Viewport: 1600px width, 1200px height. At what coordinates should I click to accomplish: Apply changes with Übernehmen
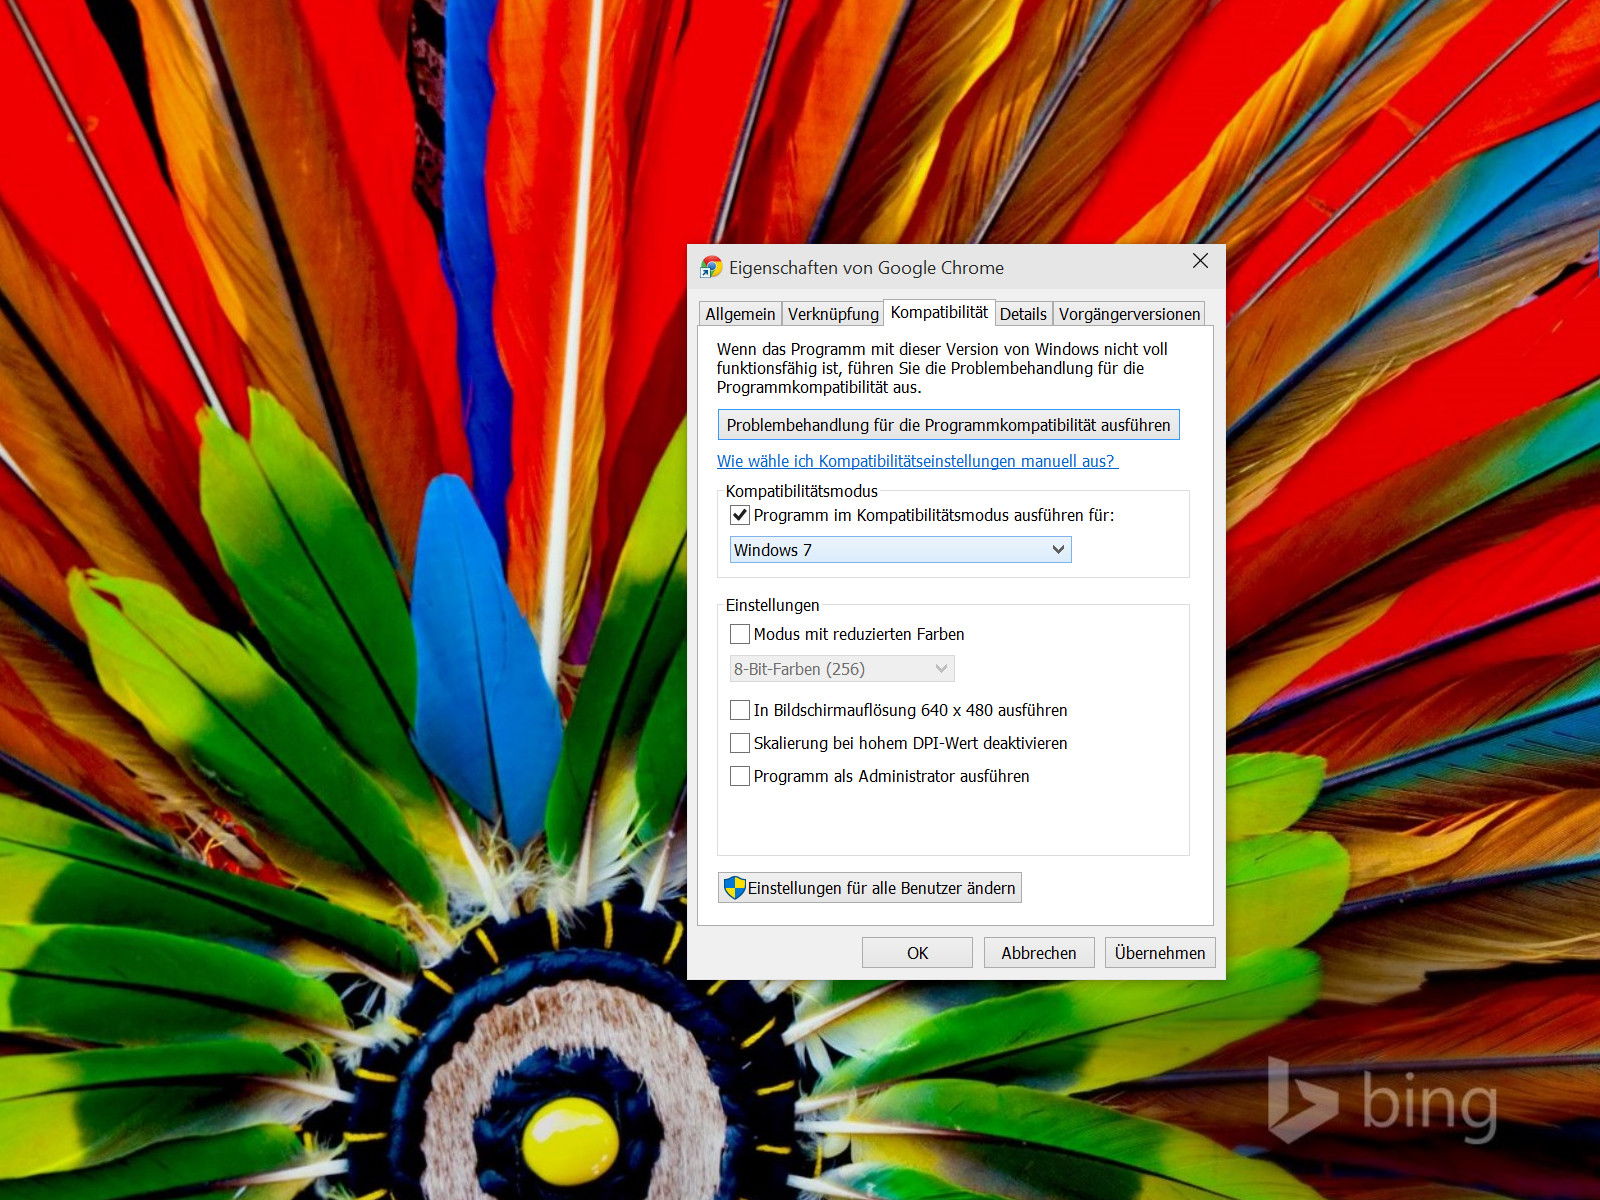pos(1160,953)
